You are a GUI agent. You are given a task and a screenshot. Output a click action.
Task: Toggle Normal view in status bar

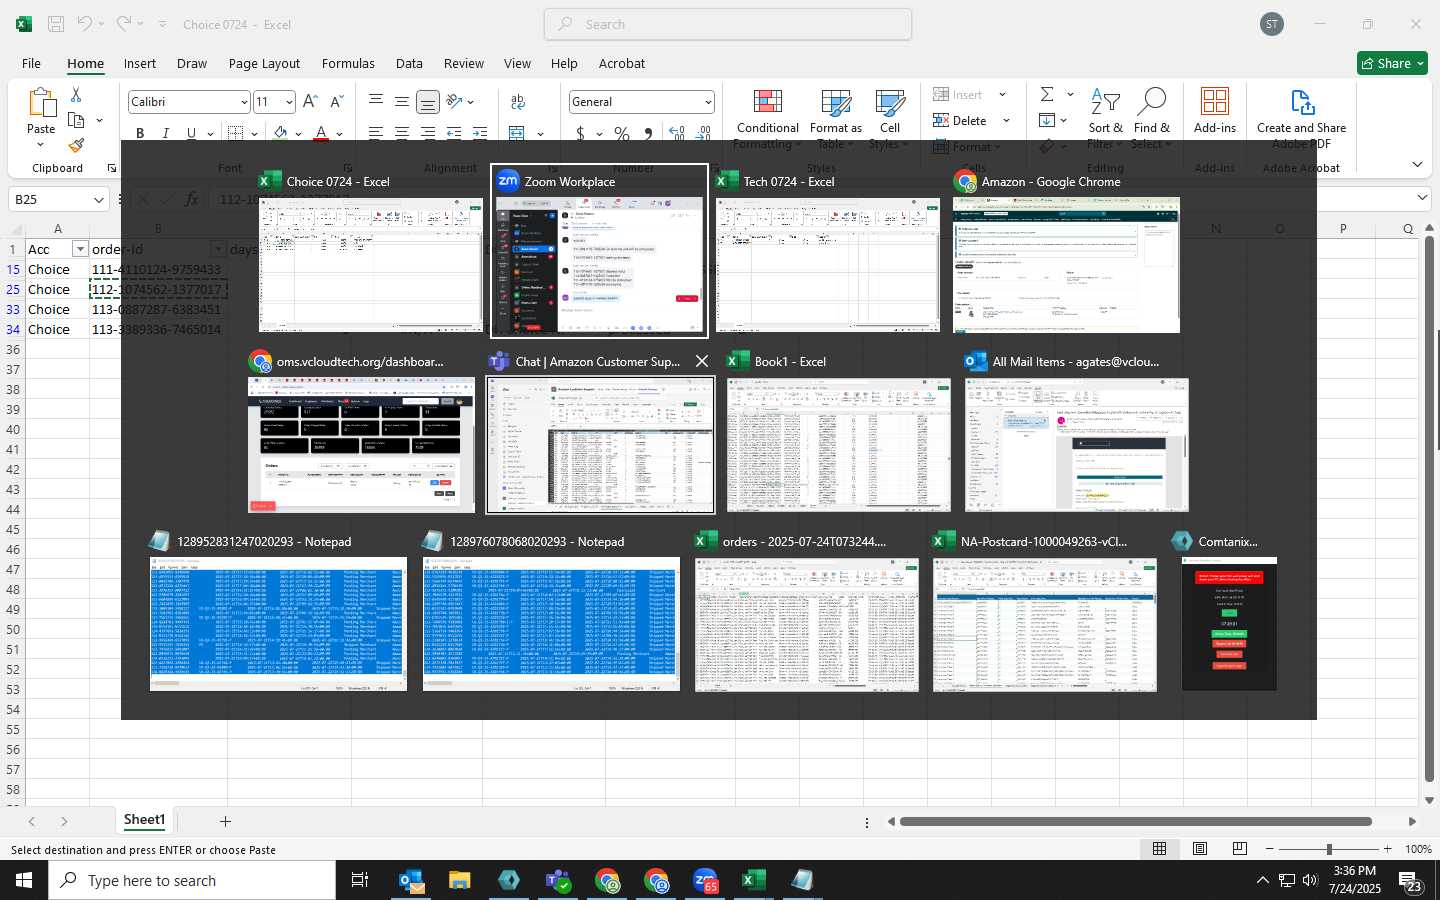[x=1159, y=849]
